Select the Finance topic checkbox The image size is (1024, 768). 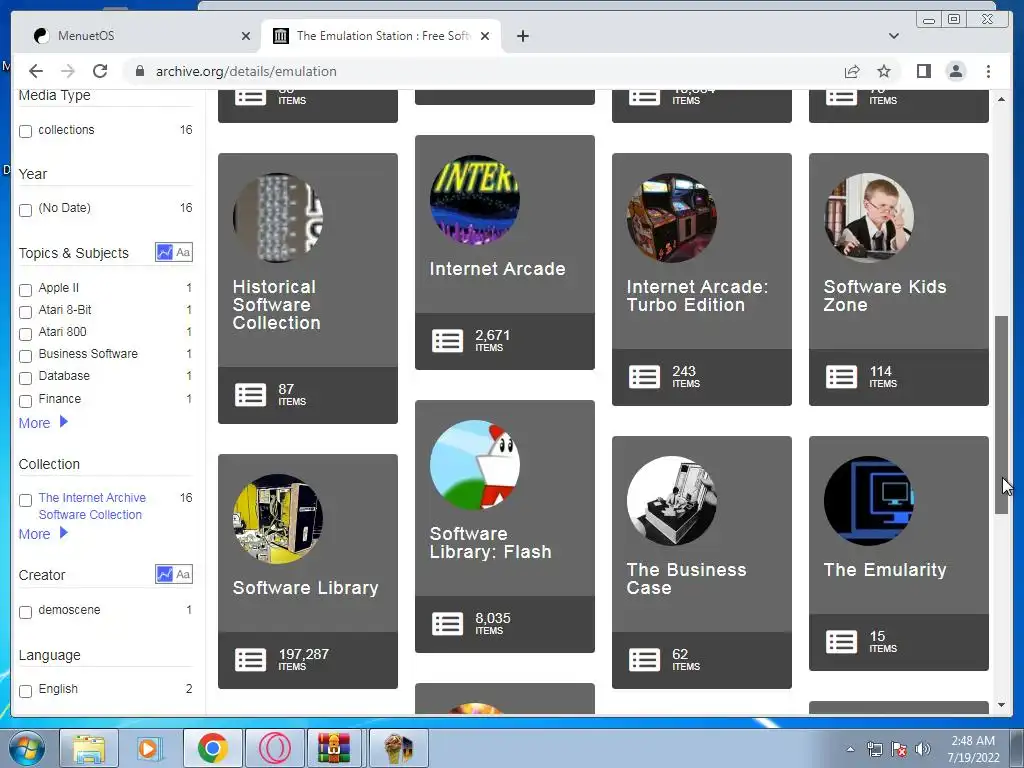tap(25, 401)
